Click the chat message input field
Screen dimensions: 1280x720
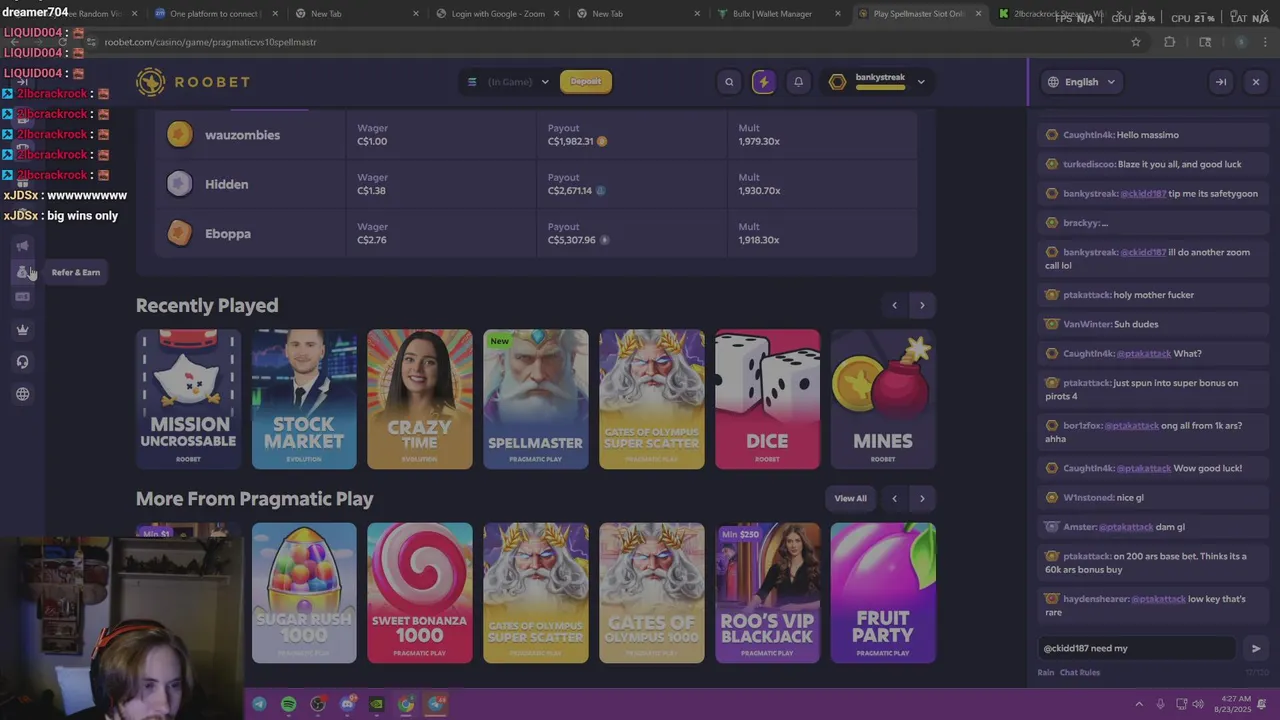1135,648
